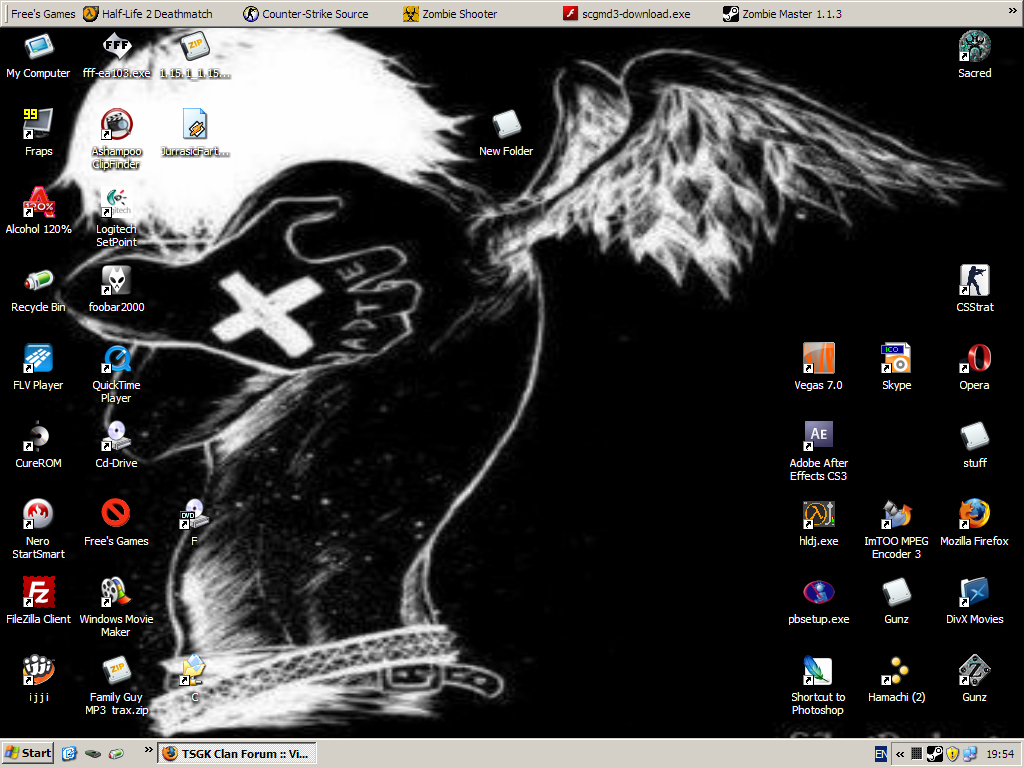Click the Alcohol 120% shortcut
Image resolution: width=1024 pixels, height=768 pixels.
click(38, 203)
